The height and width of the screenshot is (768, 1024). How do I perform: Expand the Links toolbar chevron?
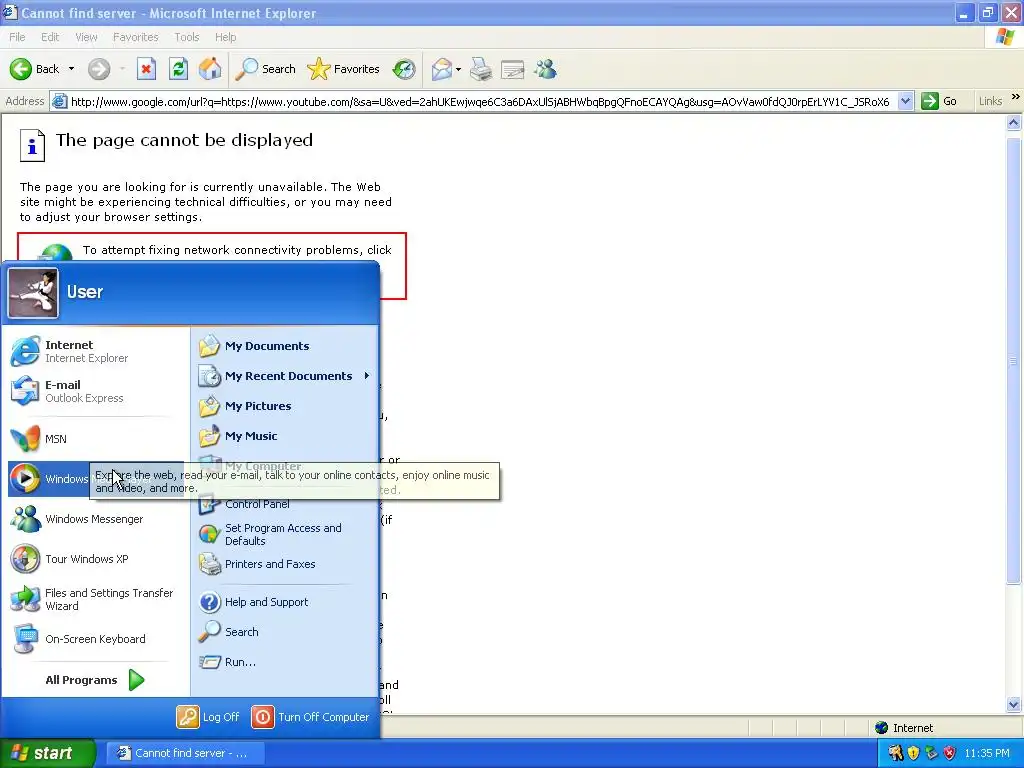click(1016, 97)
